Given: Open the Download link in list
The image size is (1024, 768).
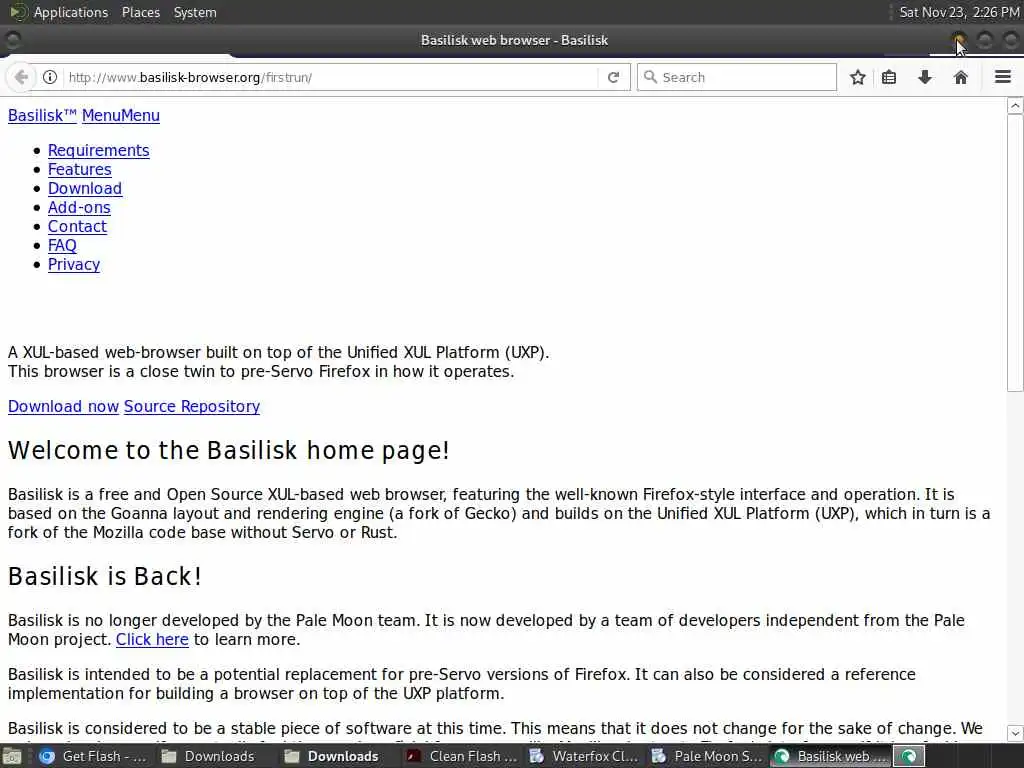Looking at the screenshot, I should coord(85,188).
